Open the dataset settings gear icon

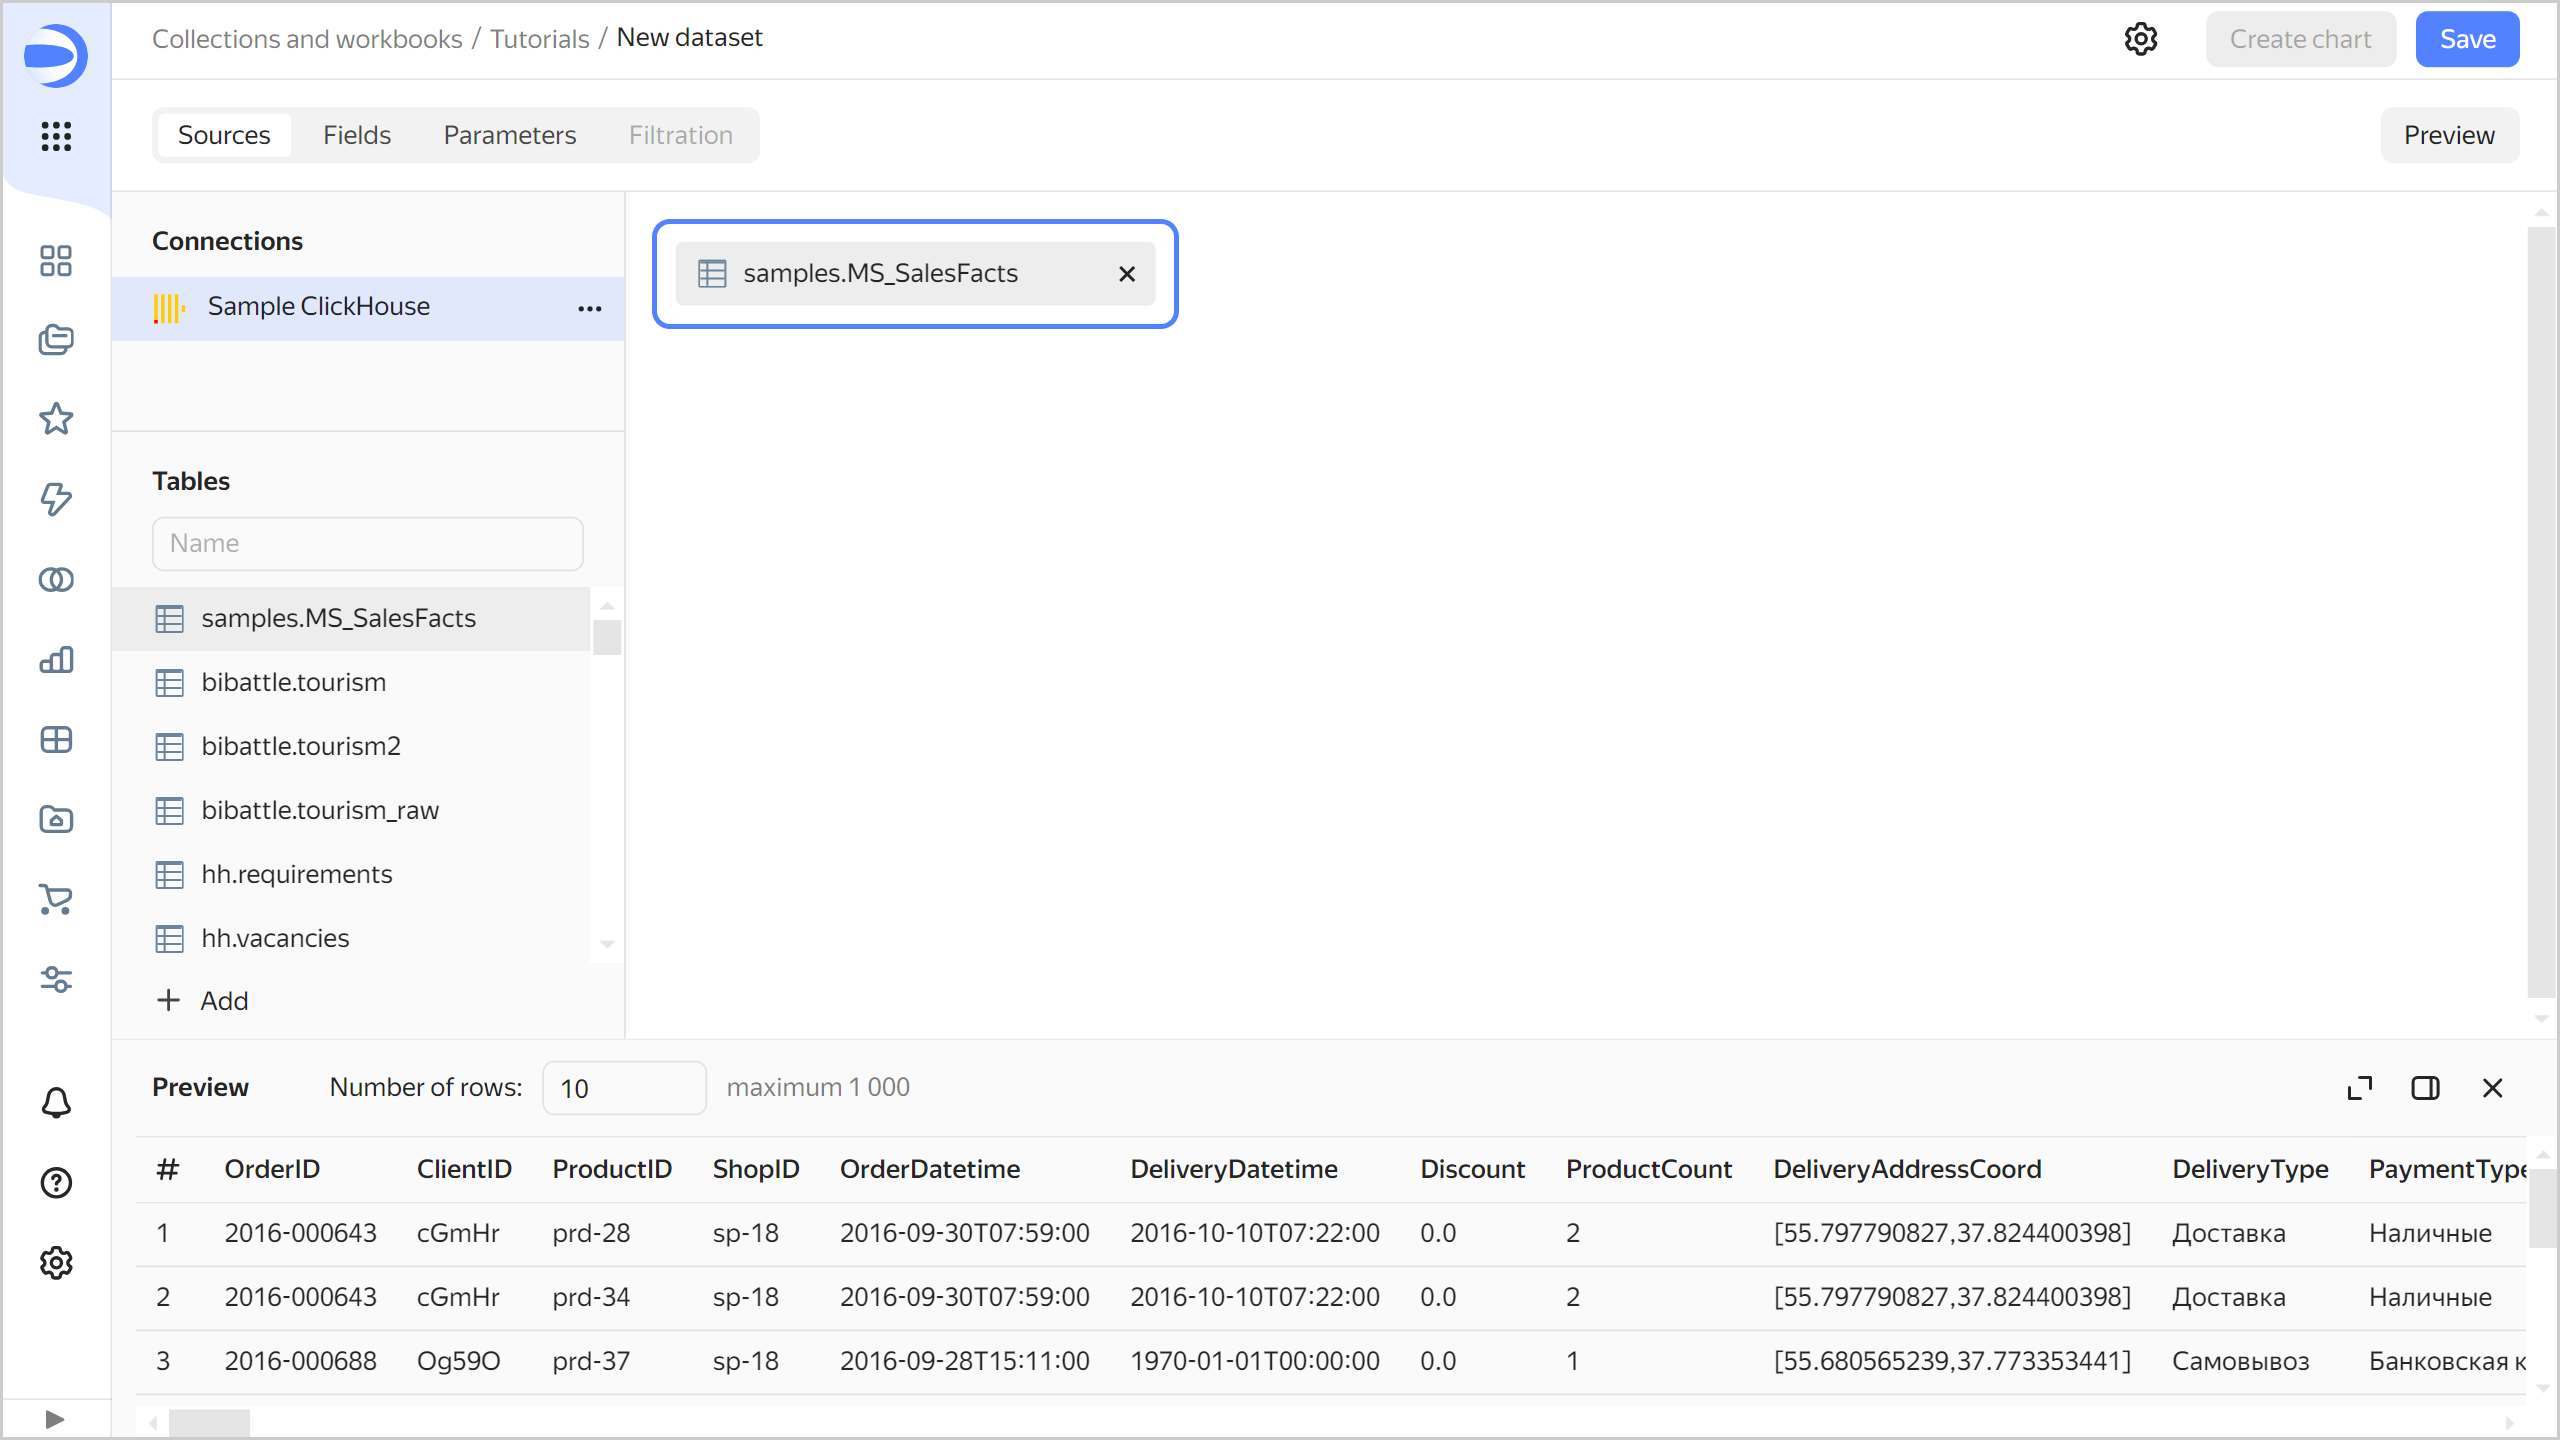coord(2140,39)
